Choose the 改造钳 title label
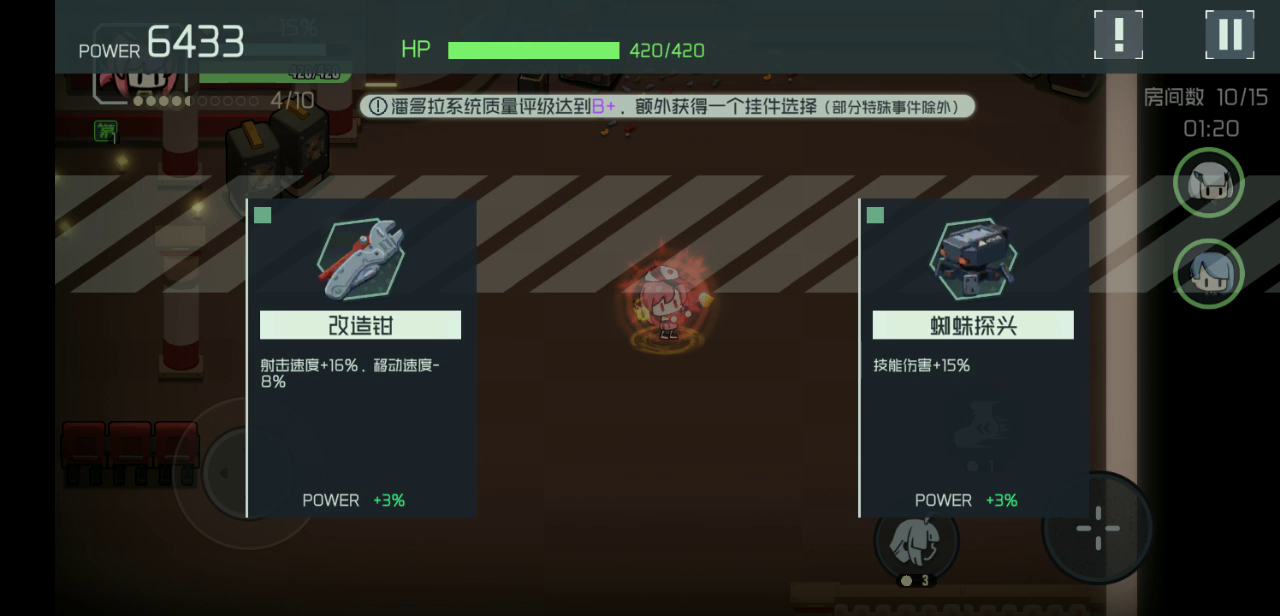 tap(360, 325)
